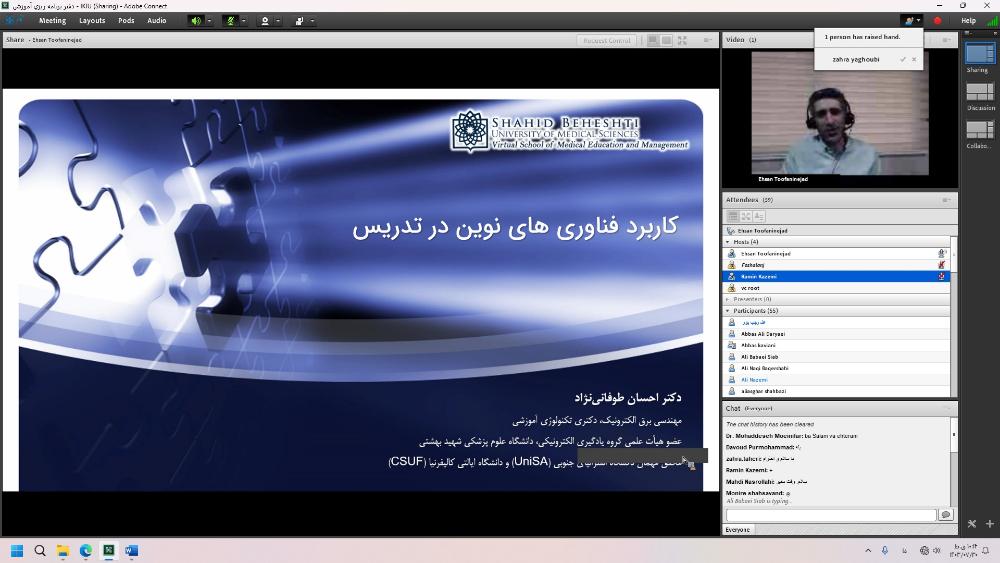Open the Meeting menu

click(x=52, y=20)
